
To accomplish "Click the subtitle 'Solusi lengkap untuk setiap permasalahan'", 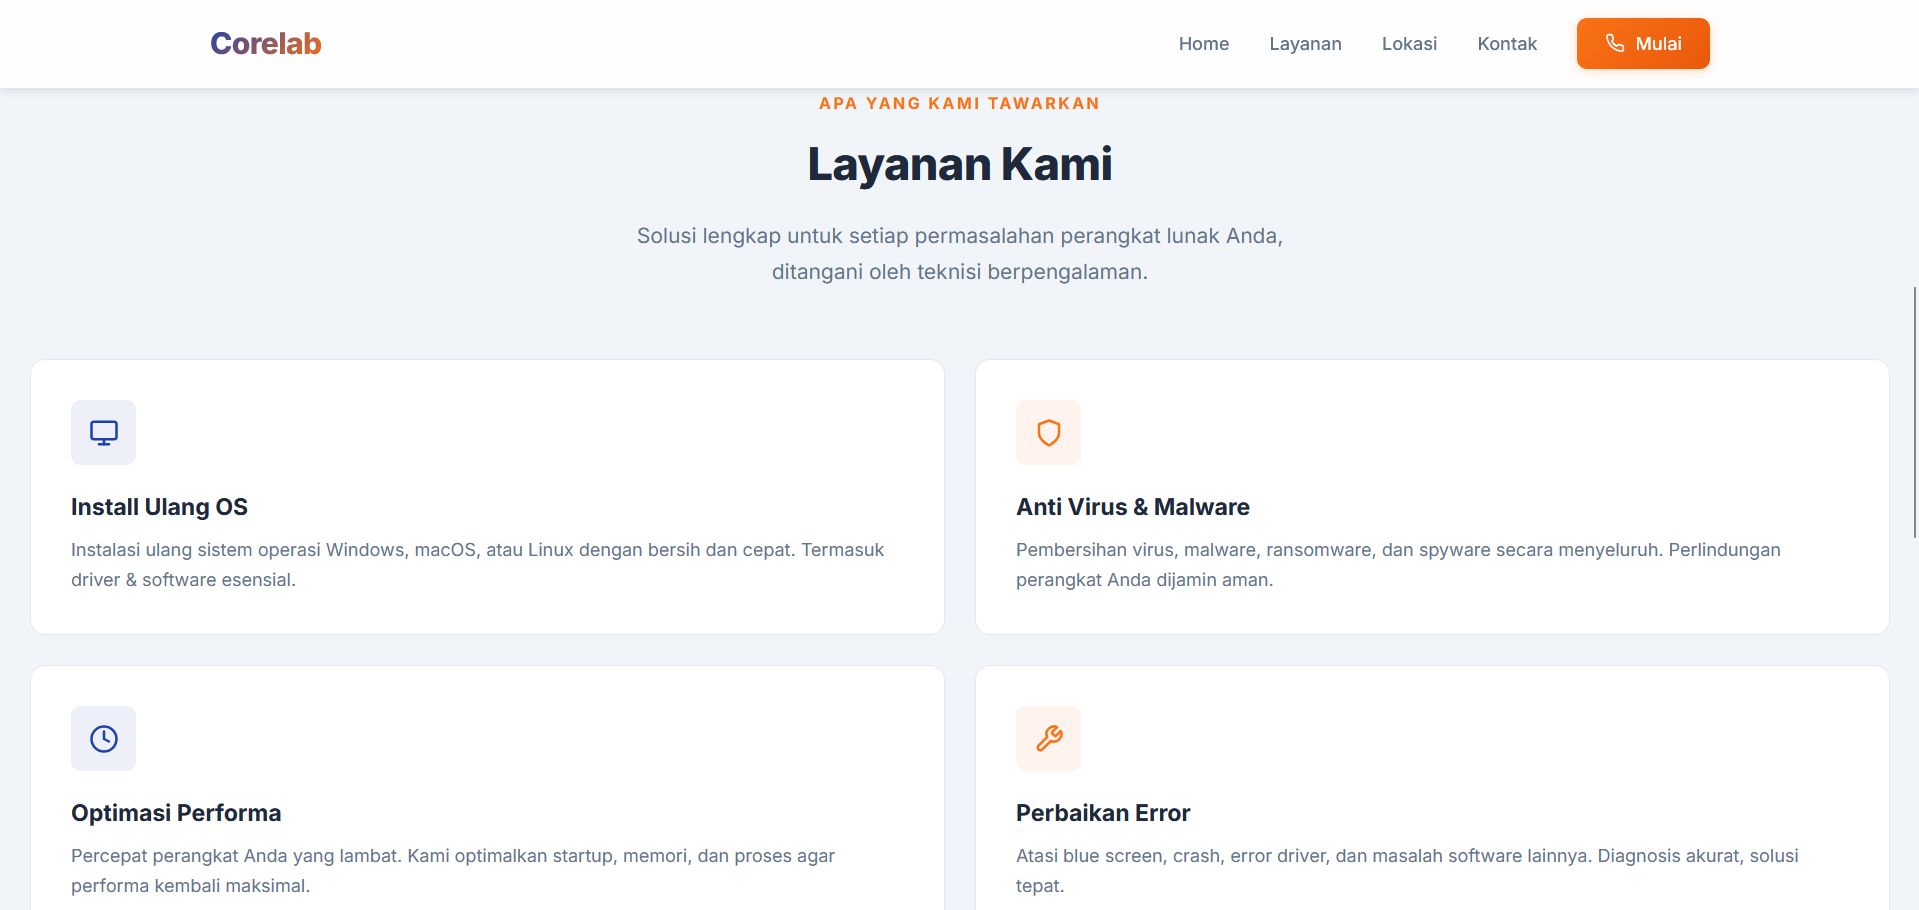I will (959, 254).
